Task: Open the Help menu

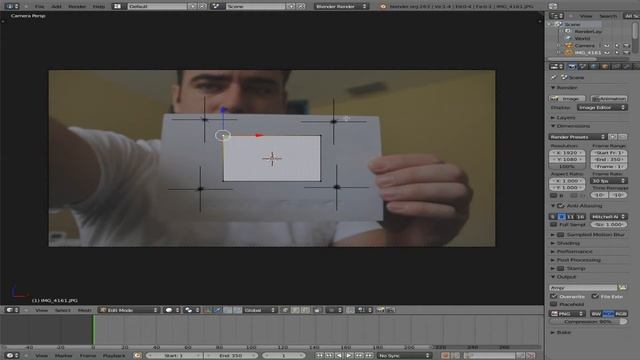Action: pos(98,7)
